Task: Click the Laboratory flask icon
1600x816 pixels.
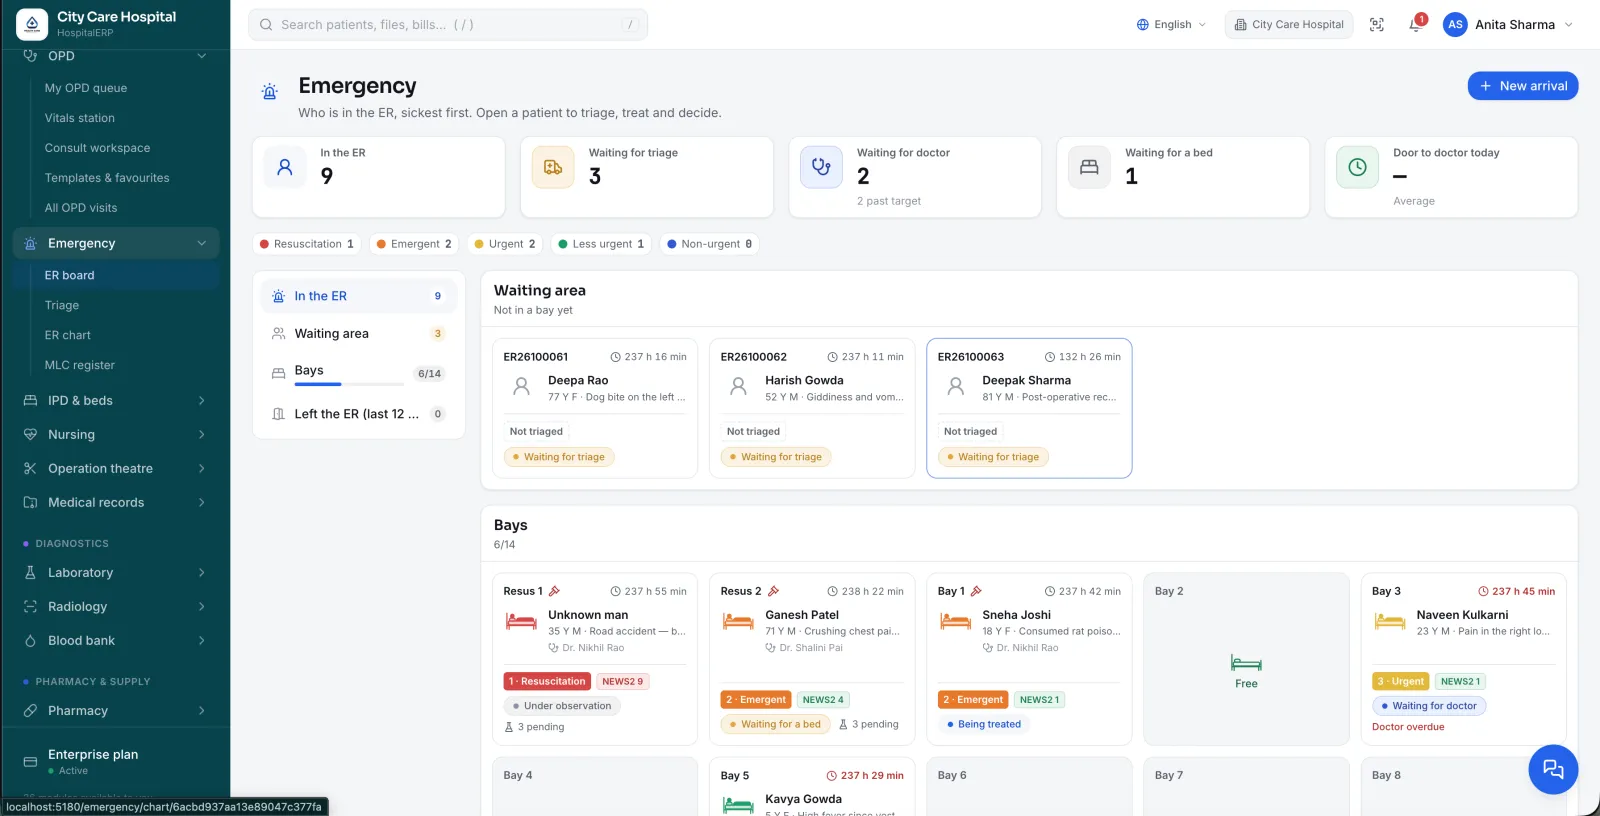Action: pos(30,573)
